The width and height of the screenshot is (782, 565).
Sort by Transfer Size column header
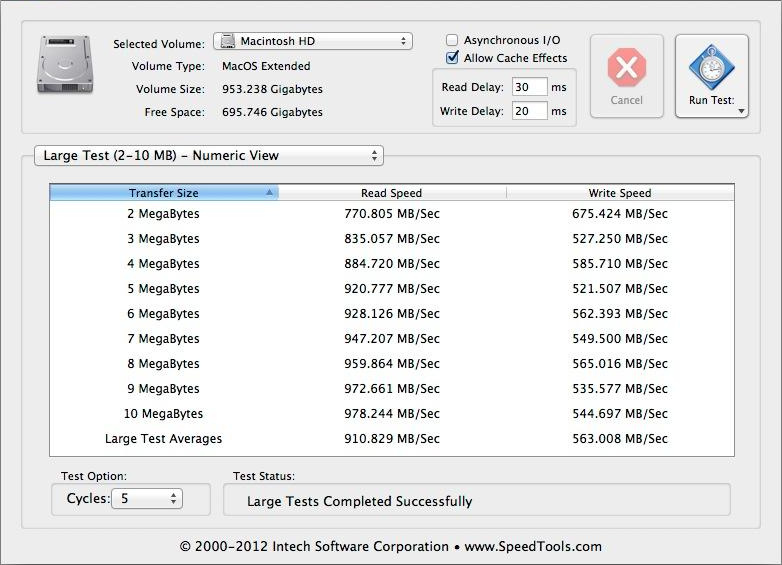[x=164, y=192]
